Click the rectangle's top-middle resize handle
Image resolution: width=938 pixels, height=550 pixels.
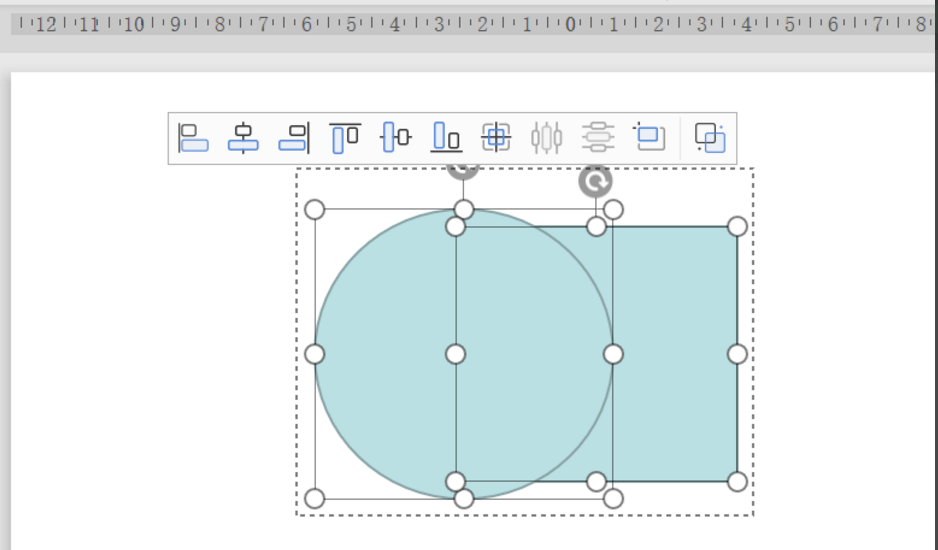596,226
